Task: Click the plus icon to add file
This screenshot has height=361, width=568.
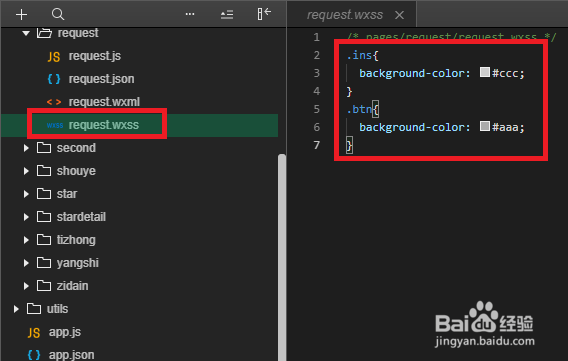Action: [21, 14]
